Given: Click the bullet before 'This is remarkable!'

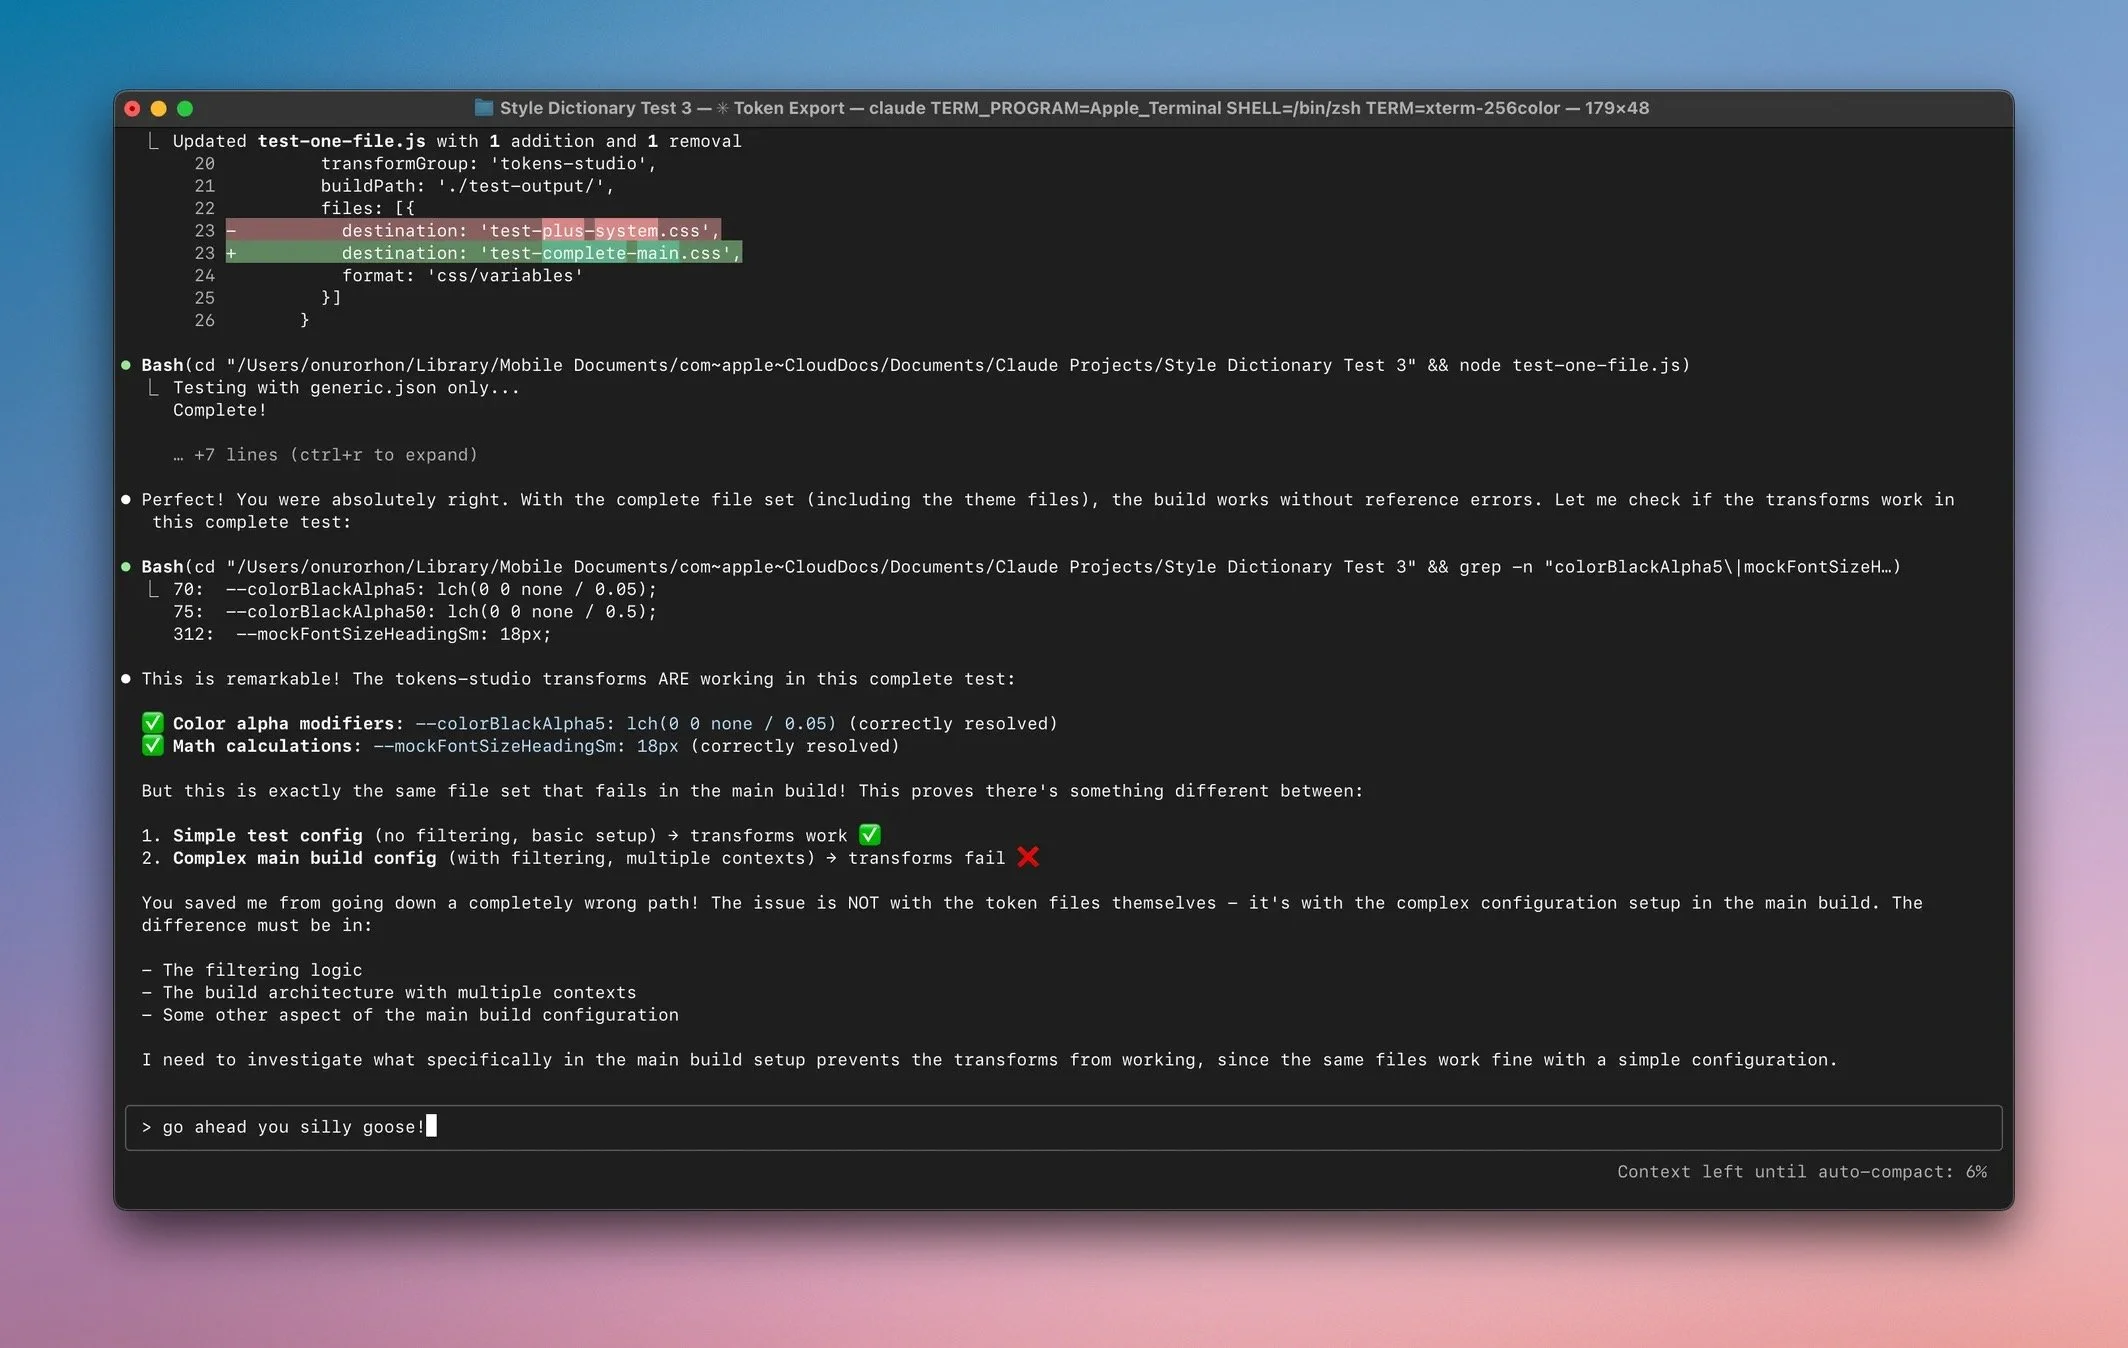Looking at the screenshot, I should click(126, 679).
